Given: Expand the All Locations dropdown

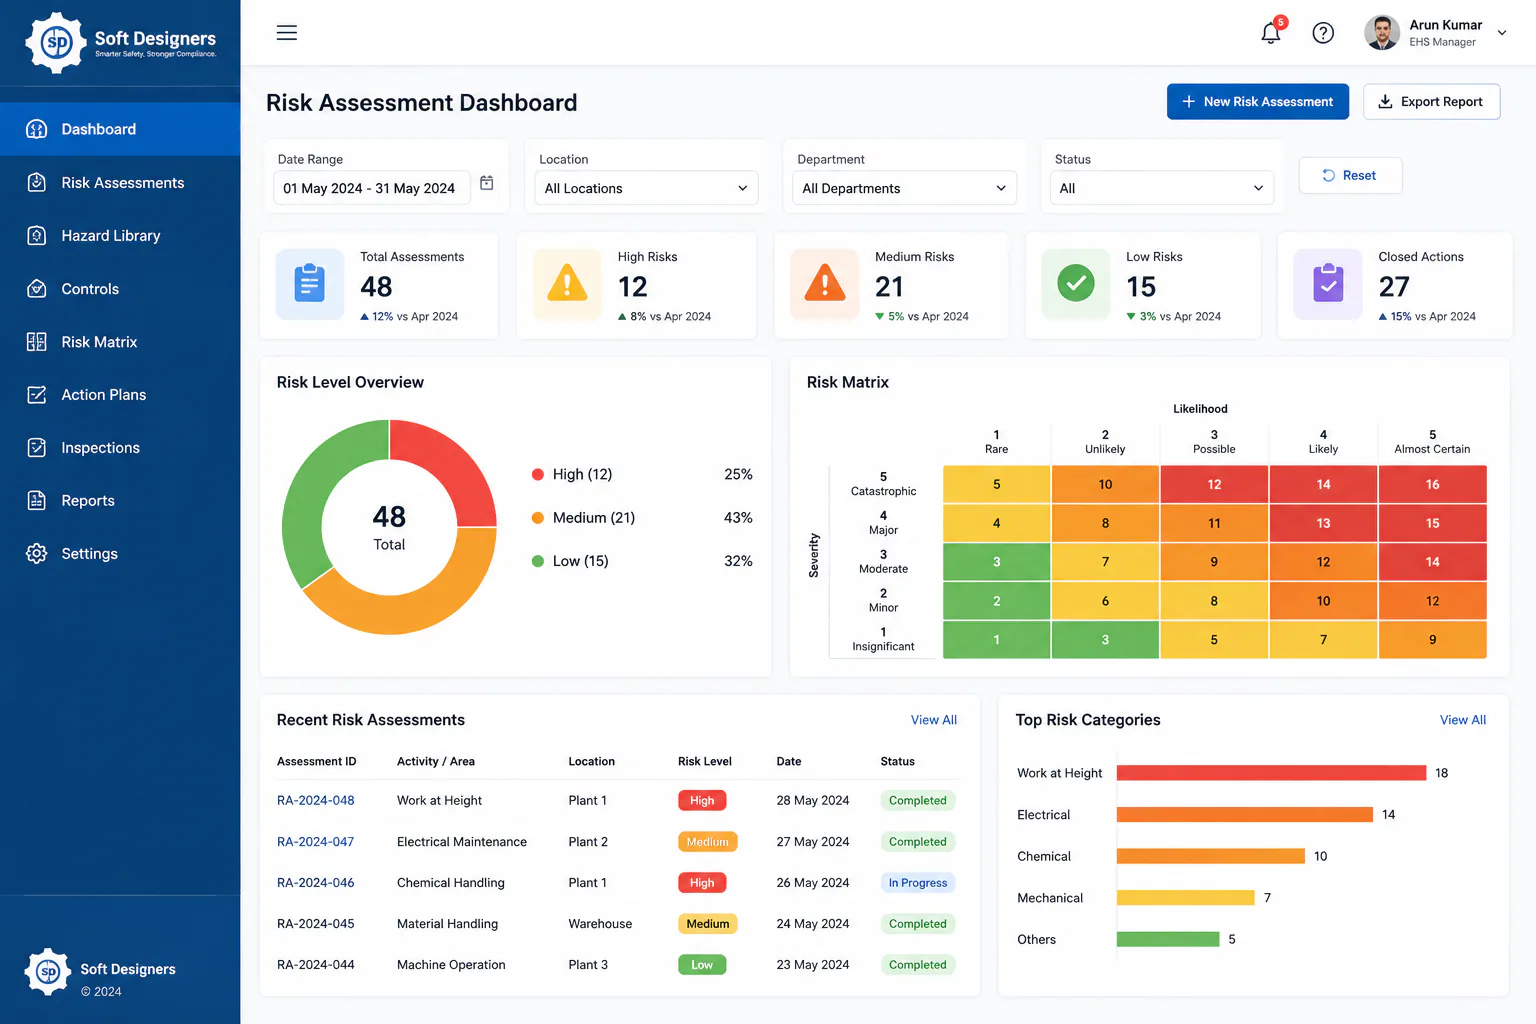Looking at the screenshot, I should click(646, 188).
